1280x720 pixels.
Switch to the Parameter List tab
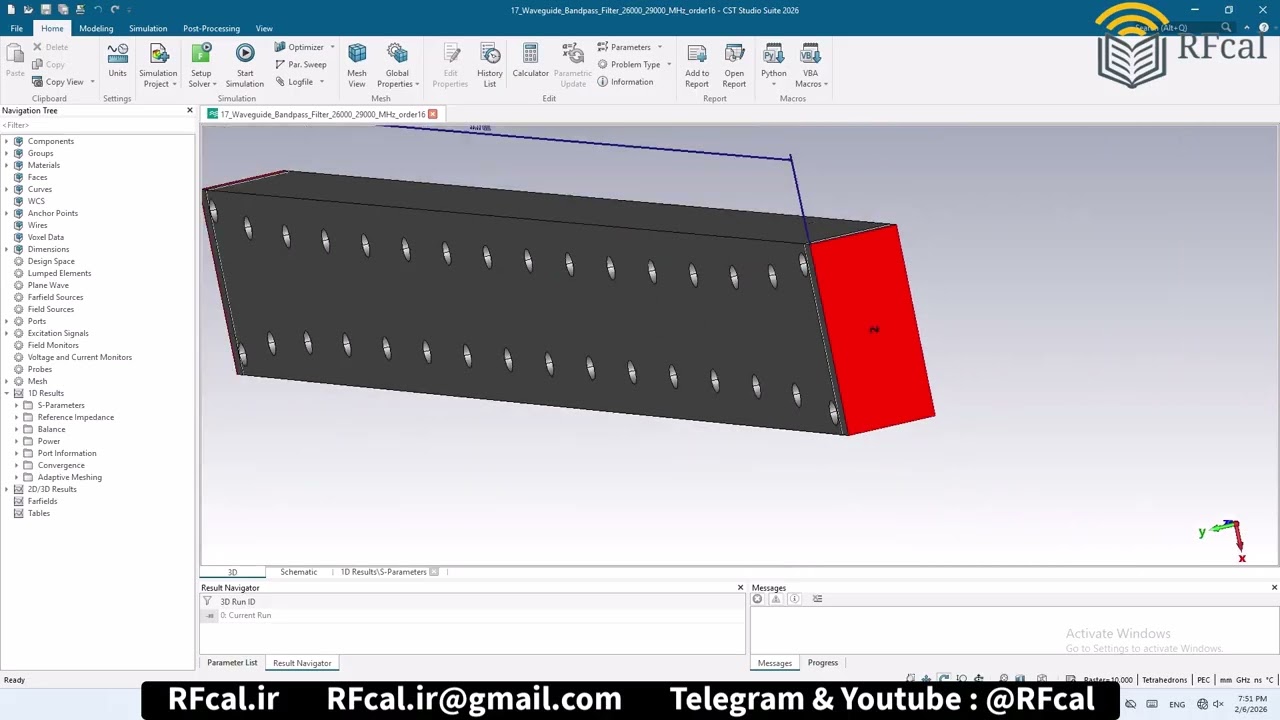tap(232, 662)
